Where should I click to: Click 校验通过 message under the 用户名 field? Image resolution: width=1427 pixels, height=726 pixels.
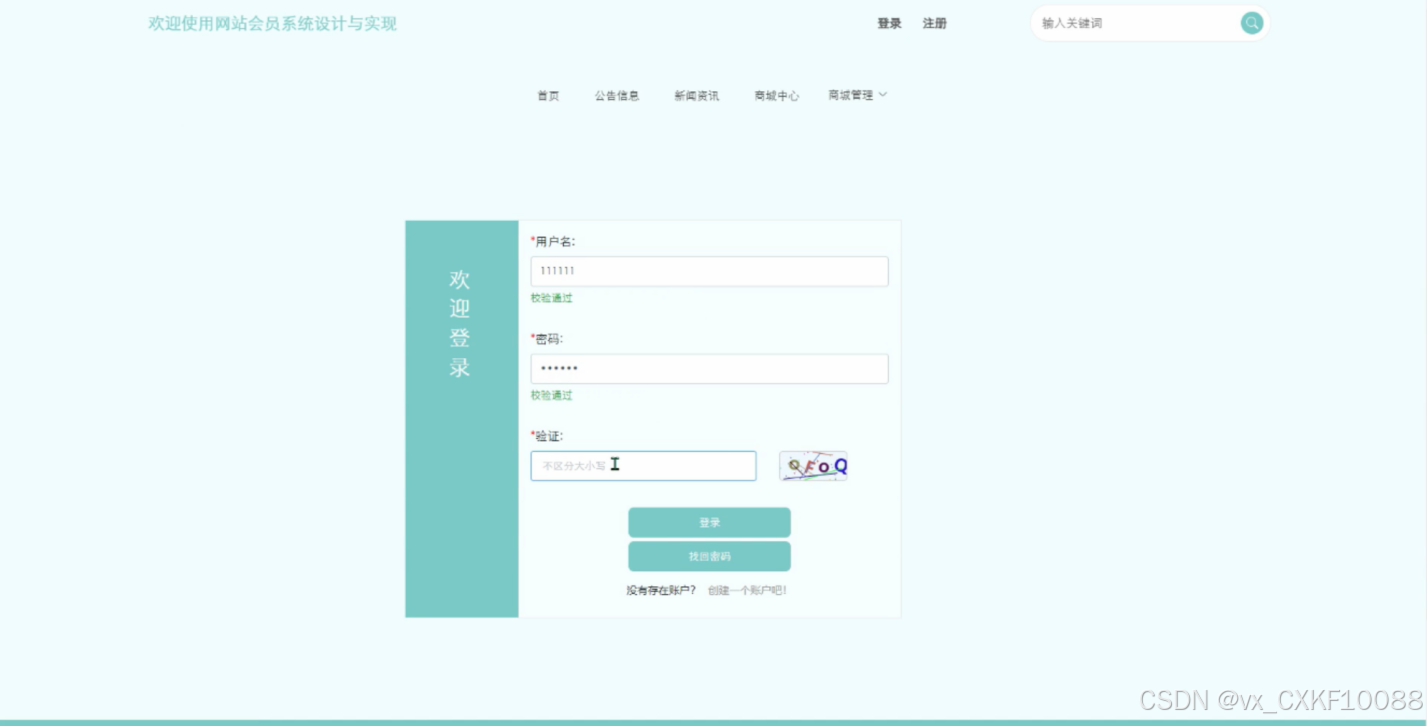coord(552,298)
